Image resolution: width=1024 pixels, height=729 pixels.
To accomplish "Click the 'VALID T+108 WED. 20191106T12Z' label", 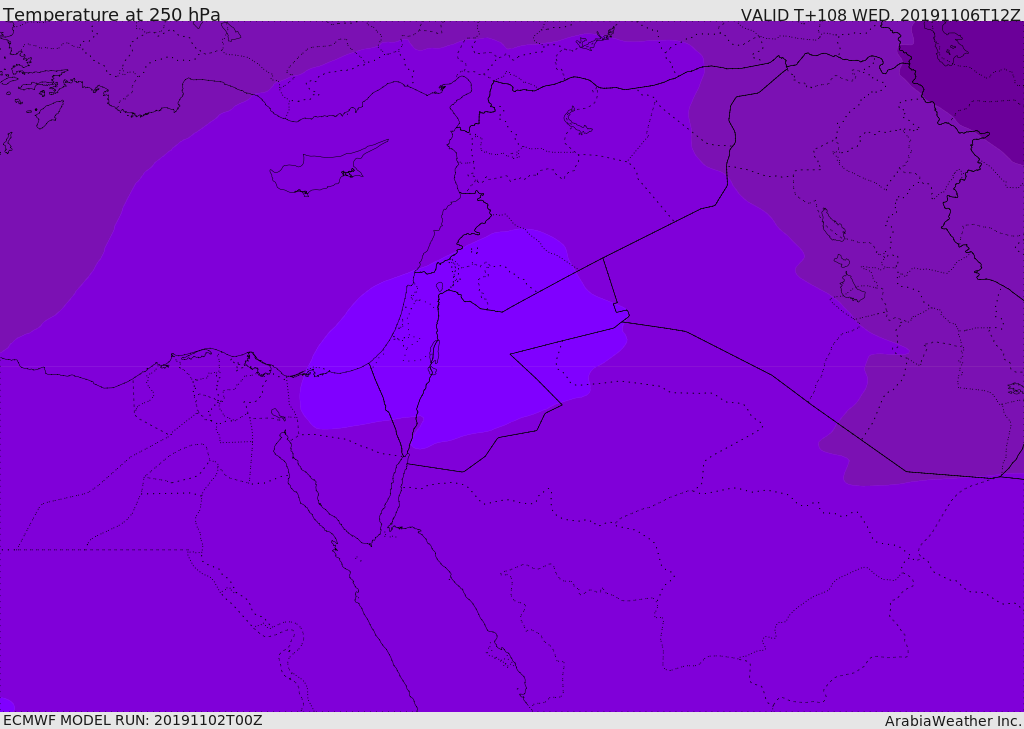I will [x=880, y=14].
